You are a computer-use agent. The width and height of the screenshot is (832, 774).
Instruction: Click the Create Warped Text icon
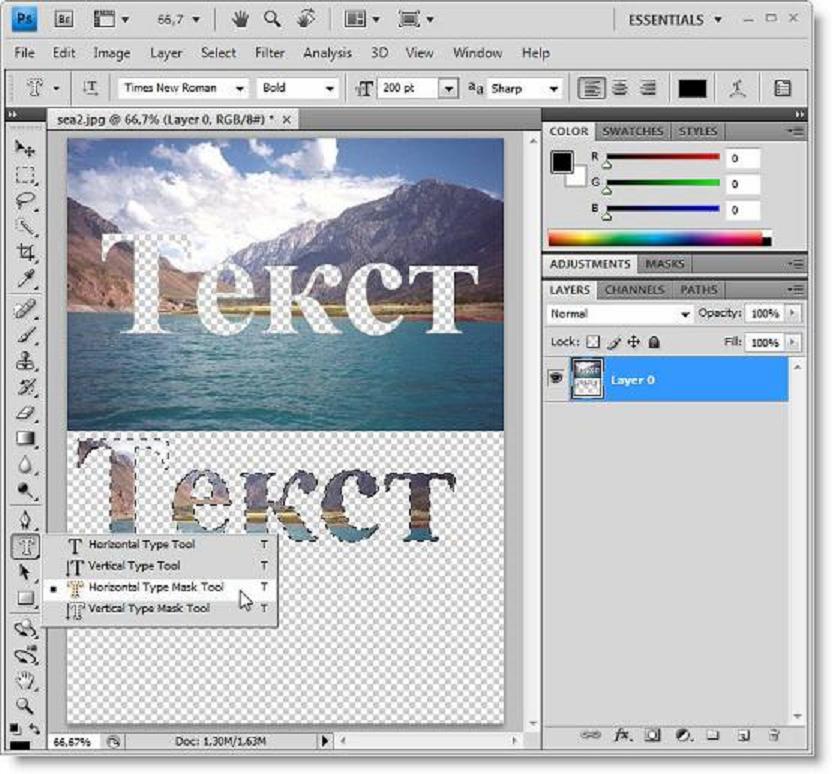[x=738, y=88]
